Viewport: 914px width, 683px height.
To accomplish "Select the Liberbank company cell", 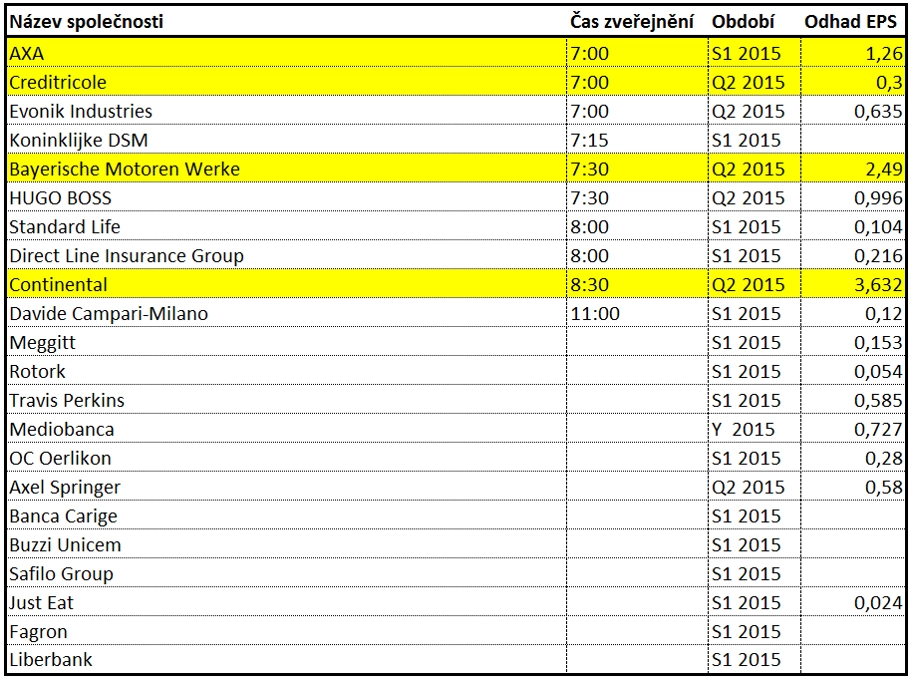I will coord(287,659).
